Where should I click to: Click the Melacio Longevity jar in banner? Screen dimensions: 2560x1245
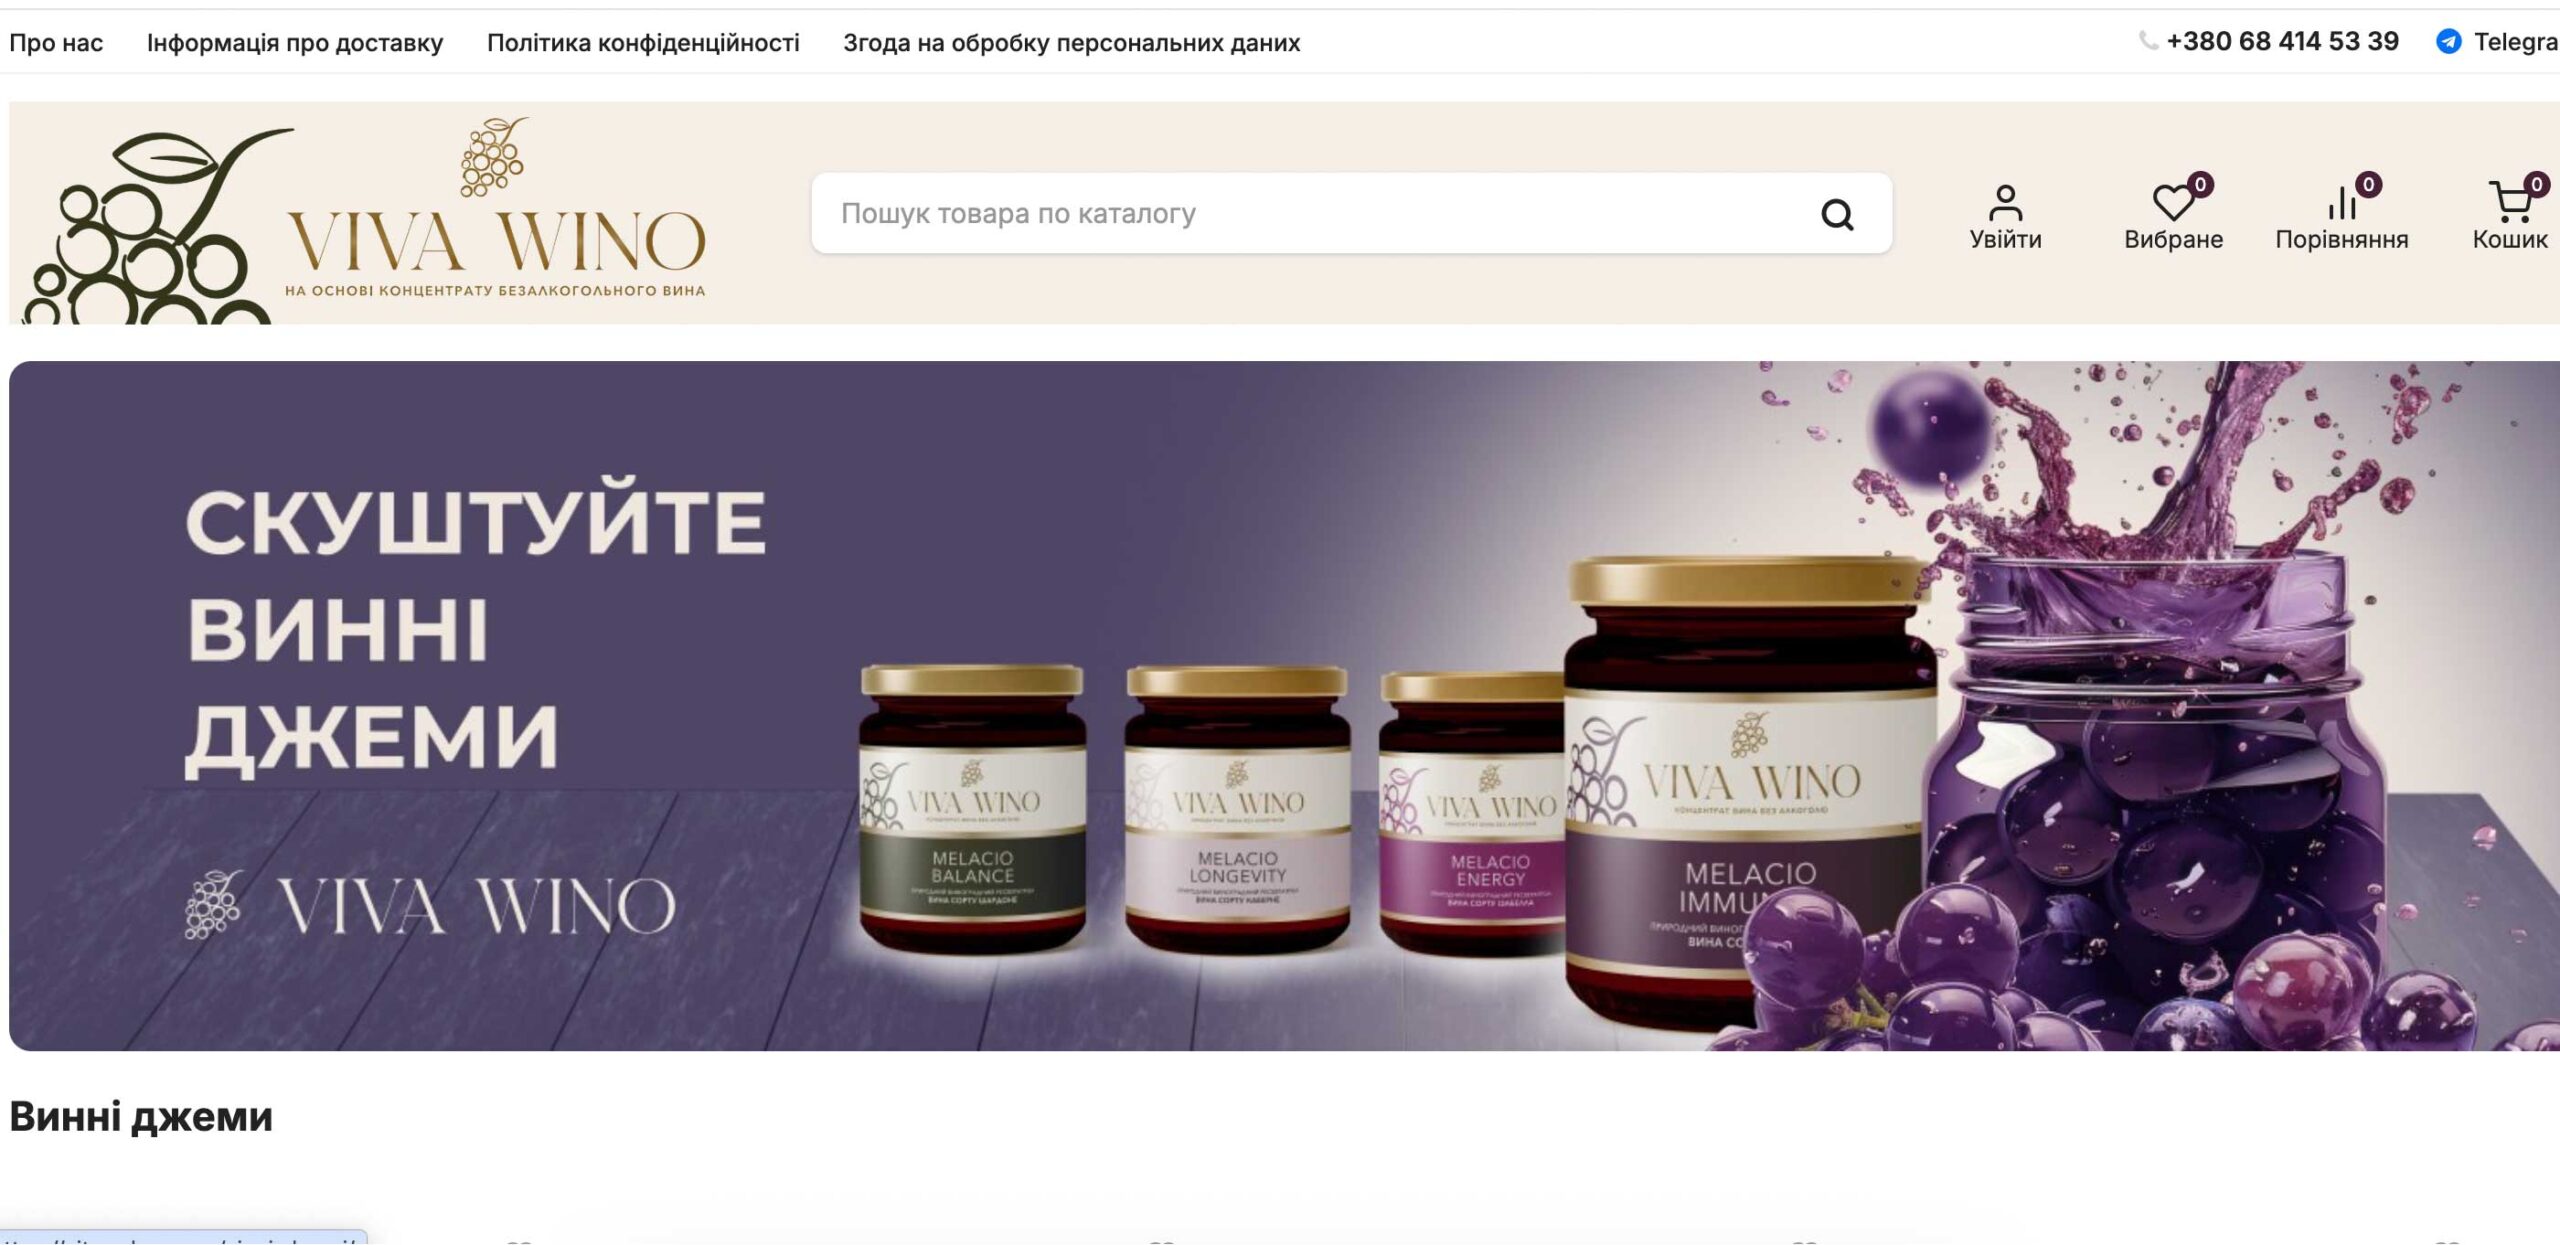[1237, 808]
